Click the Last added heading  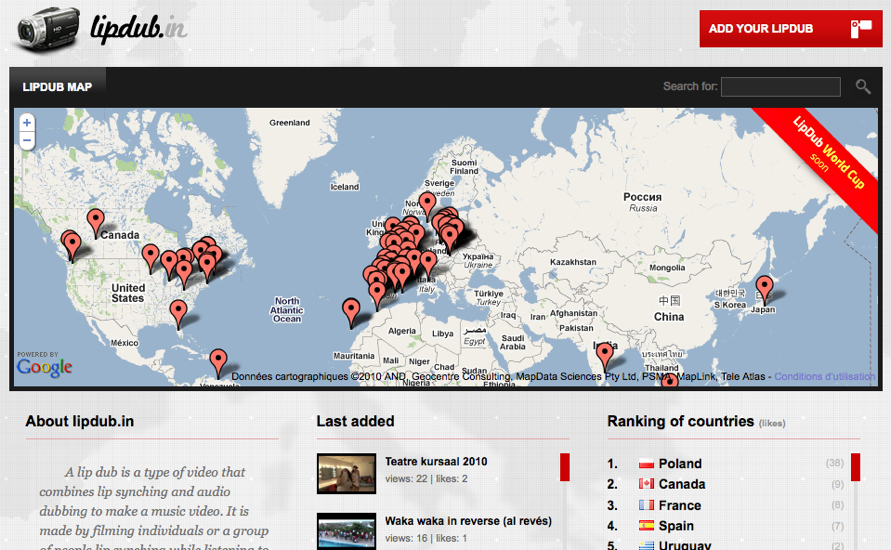point(355,421)
